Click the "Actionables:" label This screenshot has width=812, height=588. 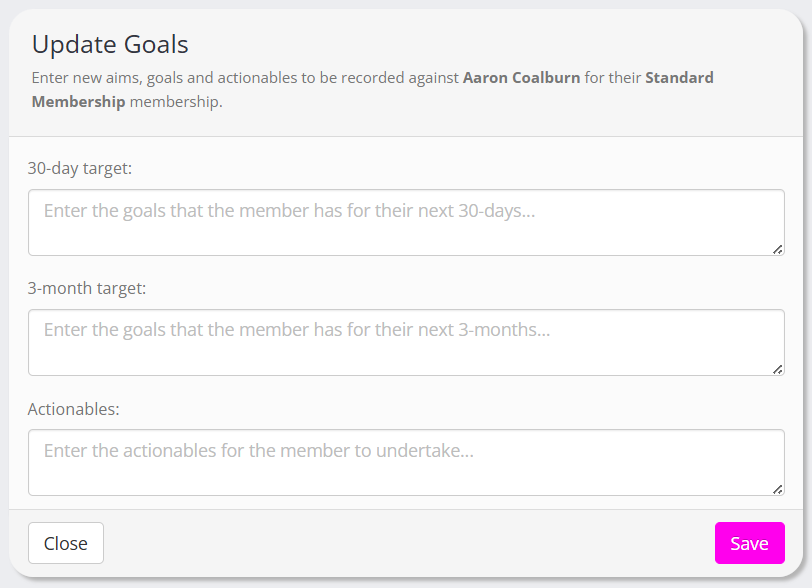[x=73, y=409]
